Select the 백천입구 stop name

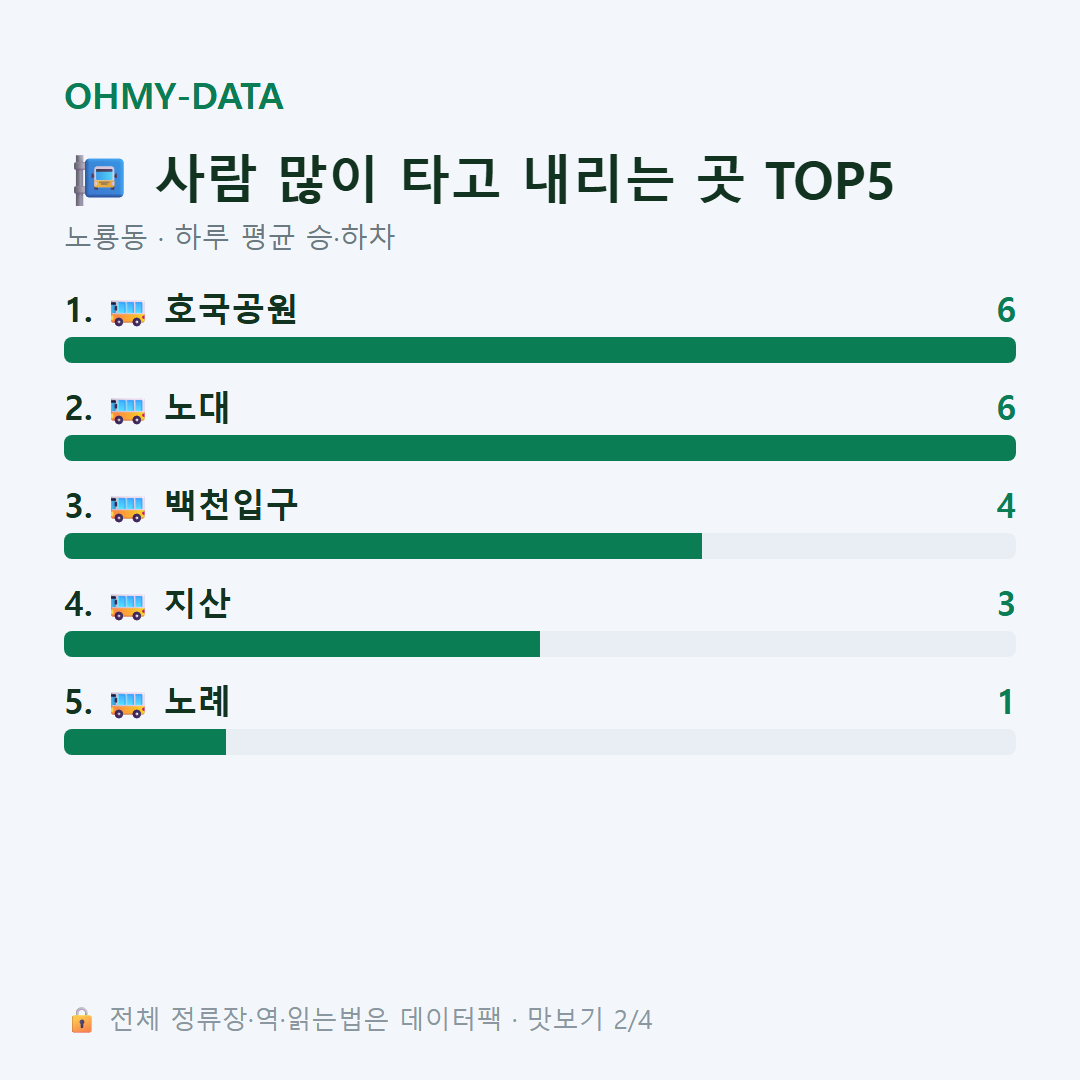click(x=231, y=506)
